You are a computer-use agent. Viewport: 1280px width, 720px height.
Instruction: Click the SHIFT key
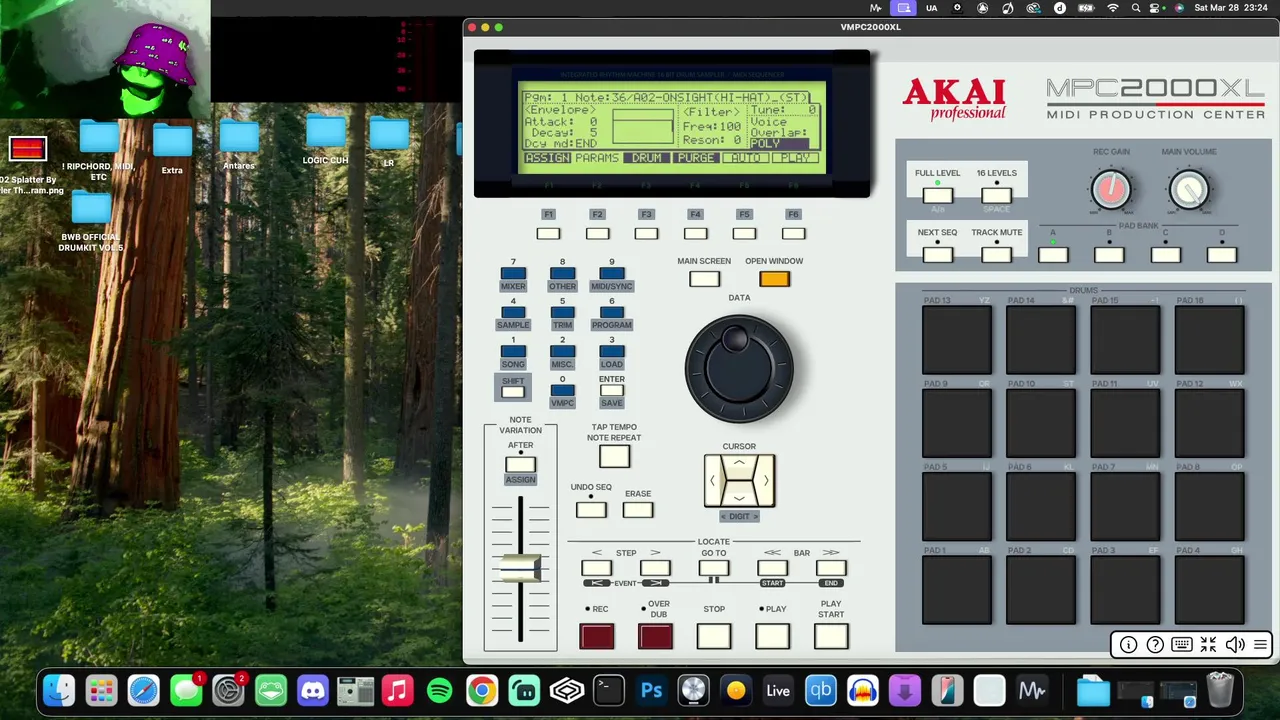513,390
